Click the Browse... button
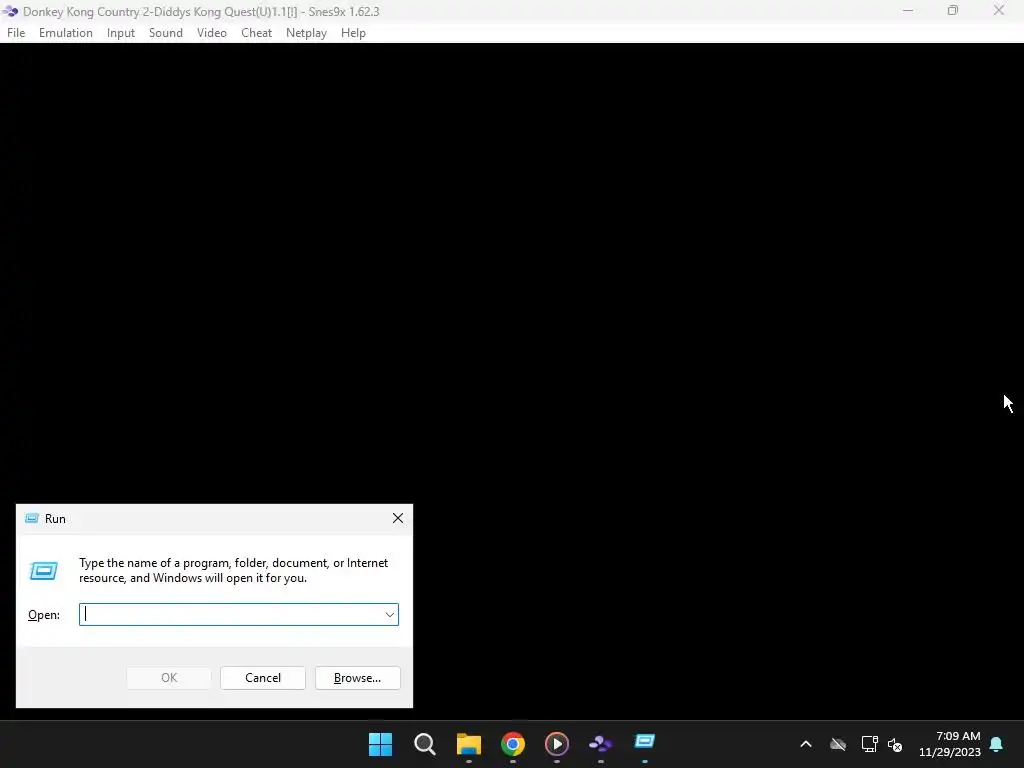Image resolution: width=1024 pixels, height=768 pixels. click(x=357, y=678)
